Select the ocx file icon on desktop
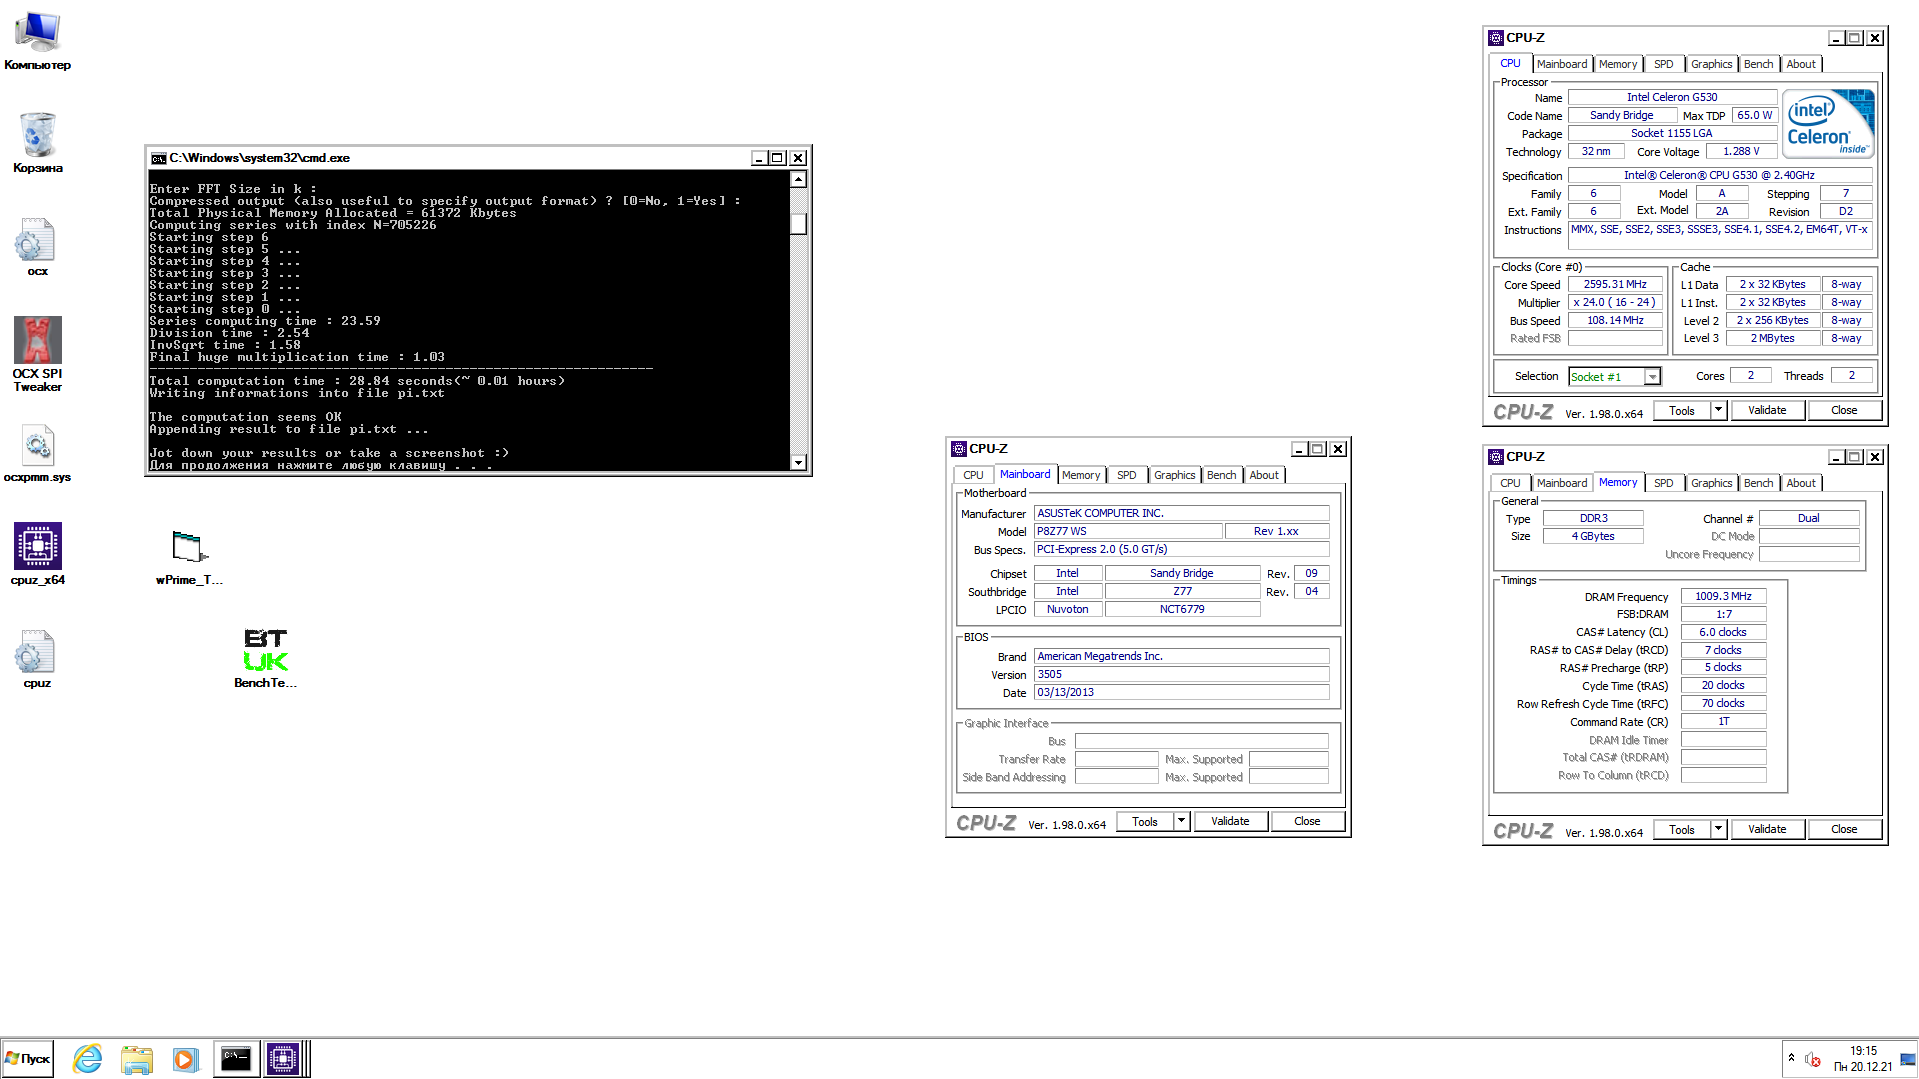Viewport: 1919px width, 1079px height. coord(37,246)
